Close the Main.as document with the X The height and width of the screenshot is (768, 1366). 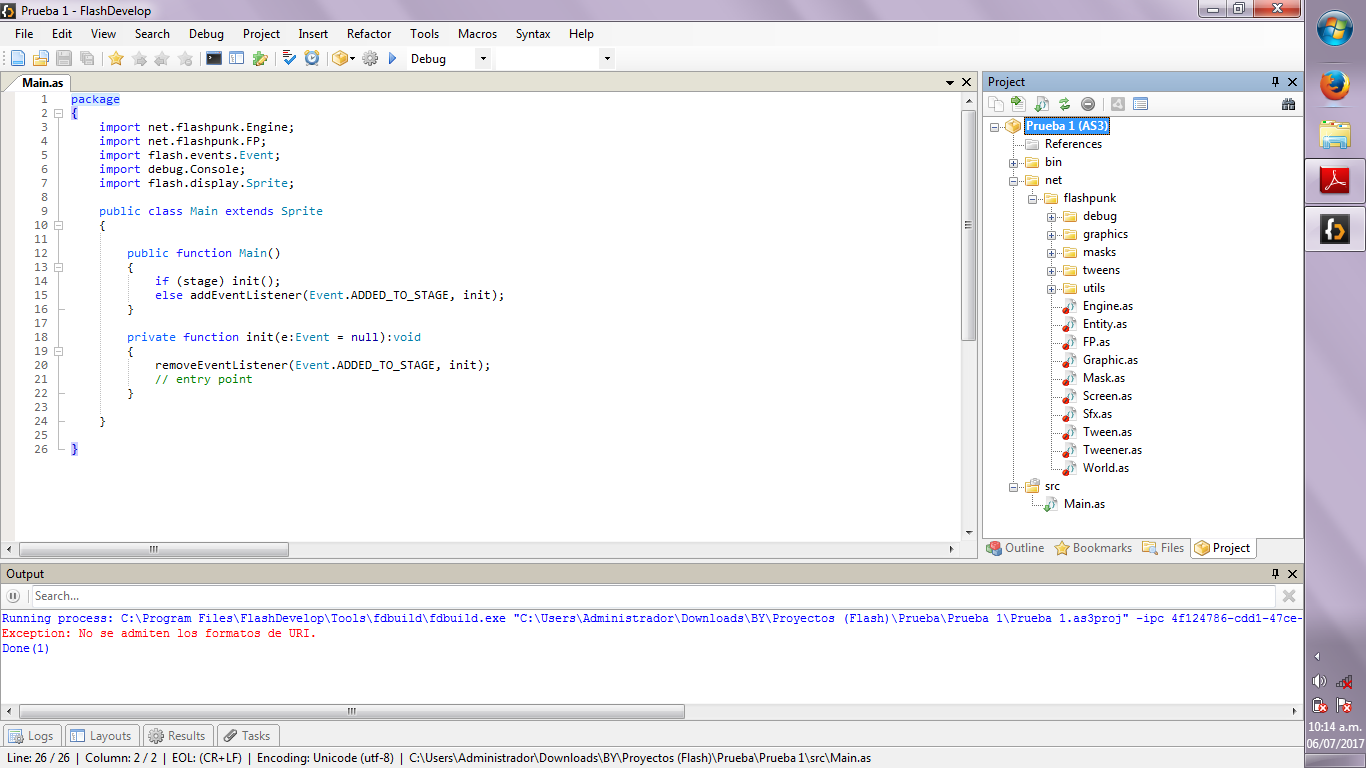pyautogui.click(x=966, y=82)
